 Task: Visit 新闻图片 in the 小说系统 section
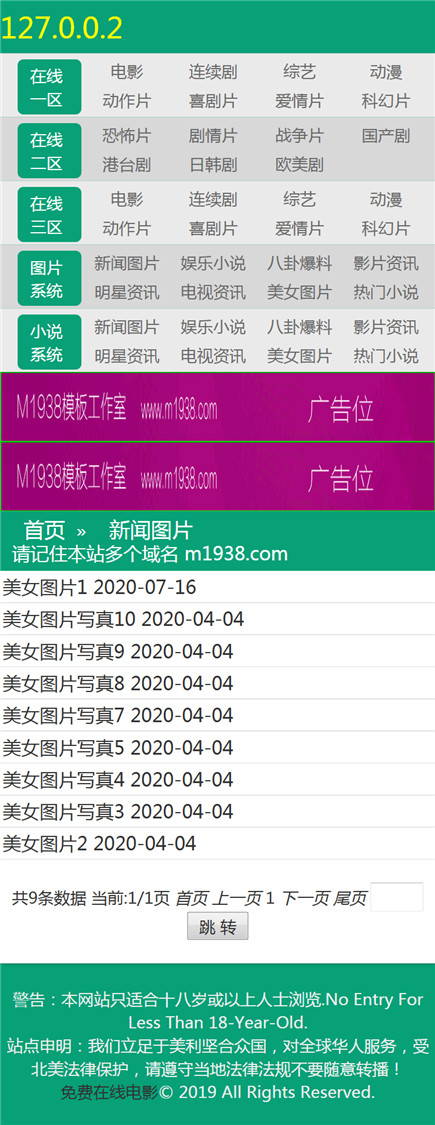pos(127,328)
